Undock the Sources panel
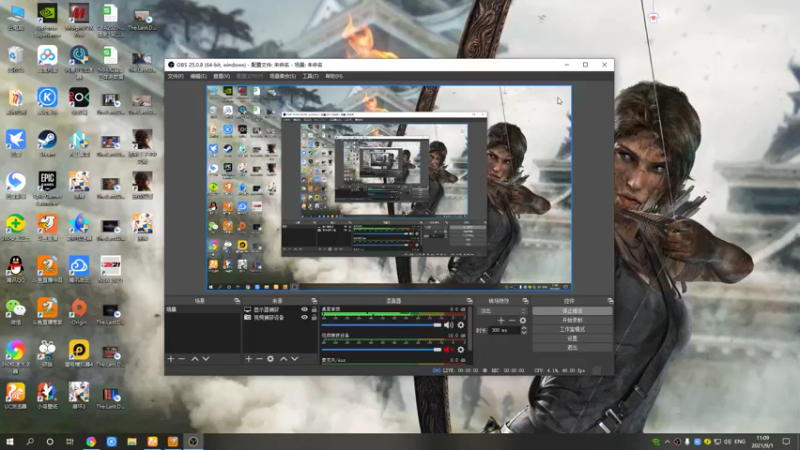Viewport: 800px width, 450px height. (x=314, y=301)
